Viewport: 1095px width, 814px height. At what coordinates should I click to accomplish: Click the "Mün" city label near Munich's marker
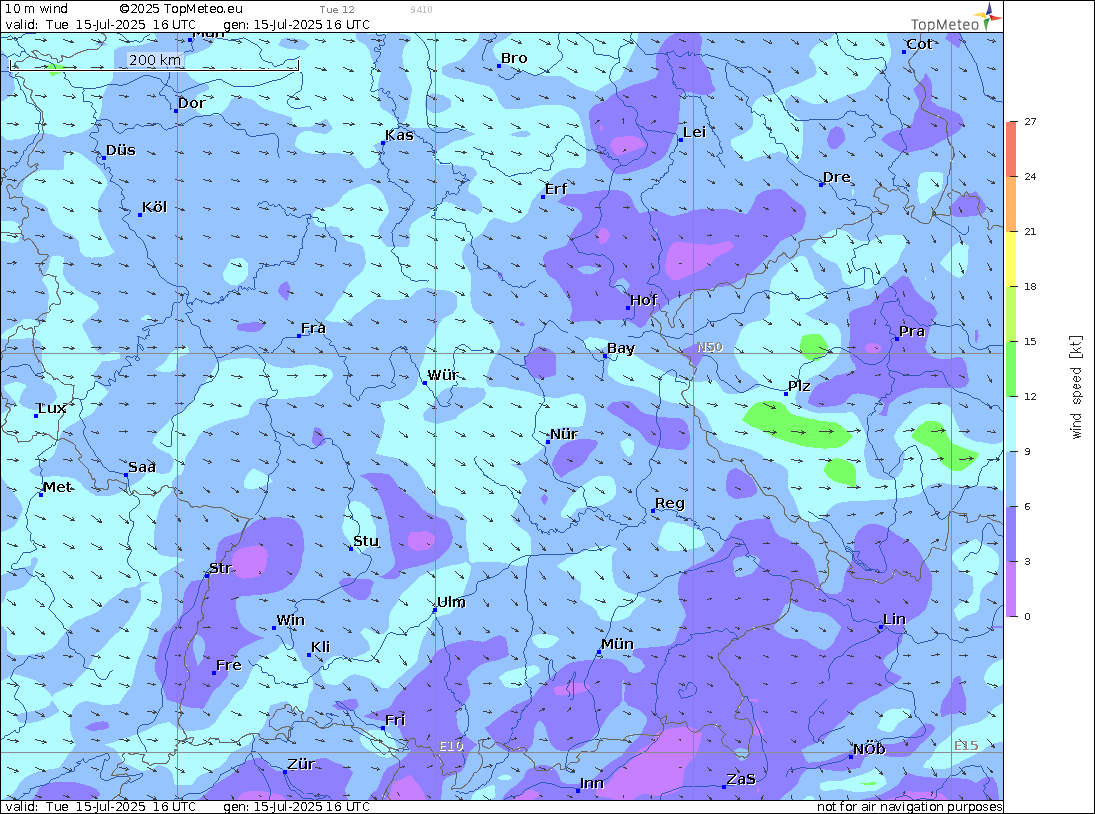[617, 644]
